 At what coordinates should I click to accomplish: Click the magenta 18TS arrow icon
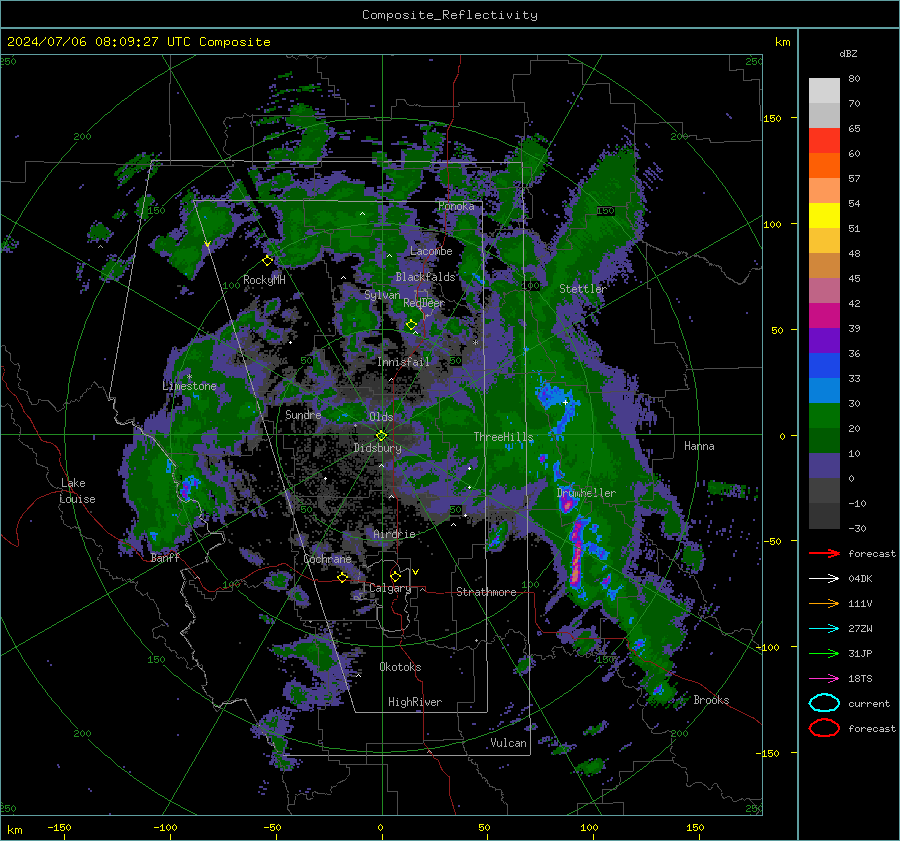[824, 679]
